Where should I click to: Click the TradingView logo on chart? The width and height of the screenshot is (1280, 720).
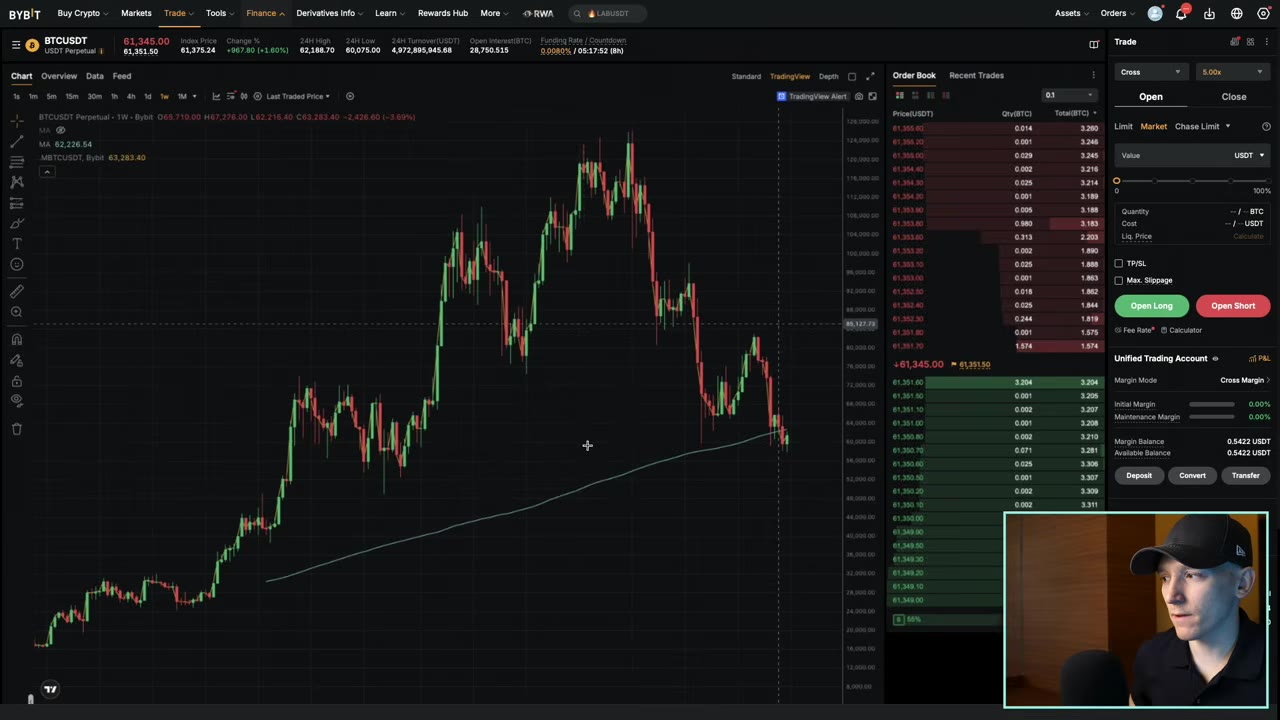click(50, 689)
